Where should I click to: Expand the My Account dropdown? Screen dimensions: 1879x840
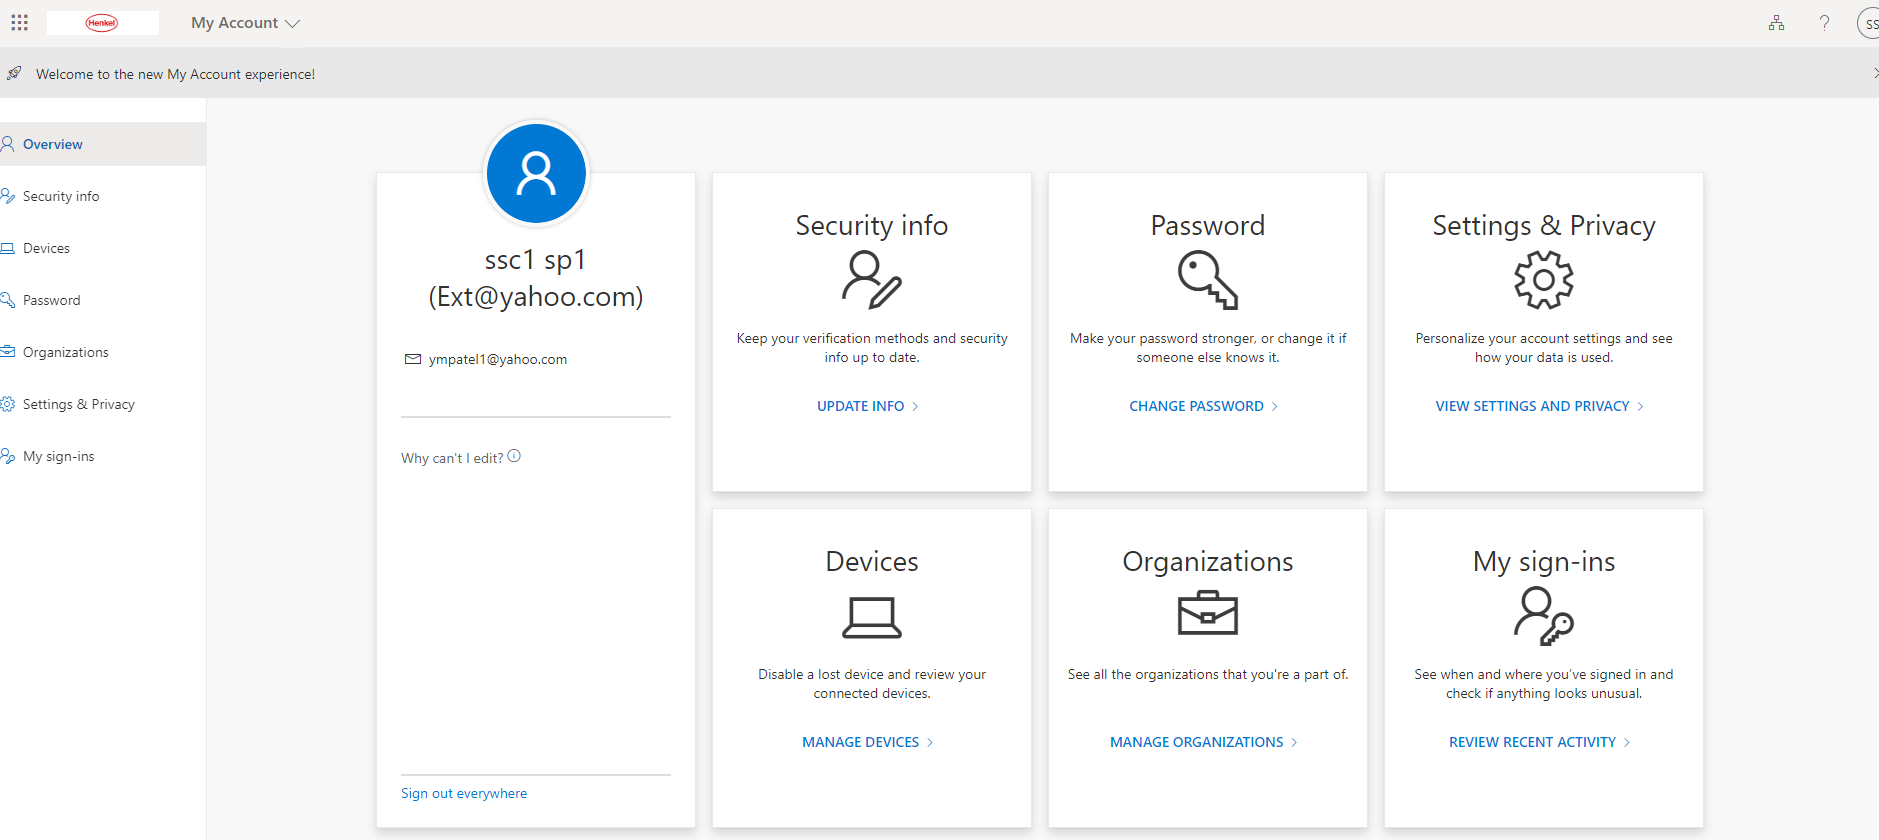tap(245, 23)
